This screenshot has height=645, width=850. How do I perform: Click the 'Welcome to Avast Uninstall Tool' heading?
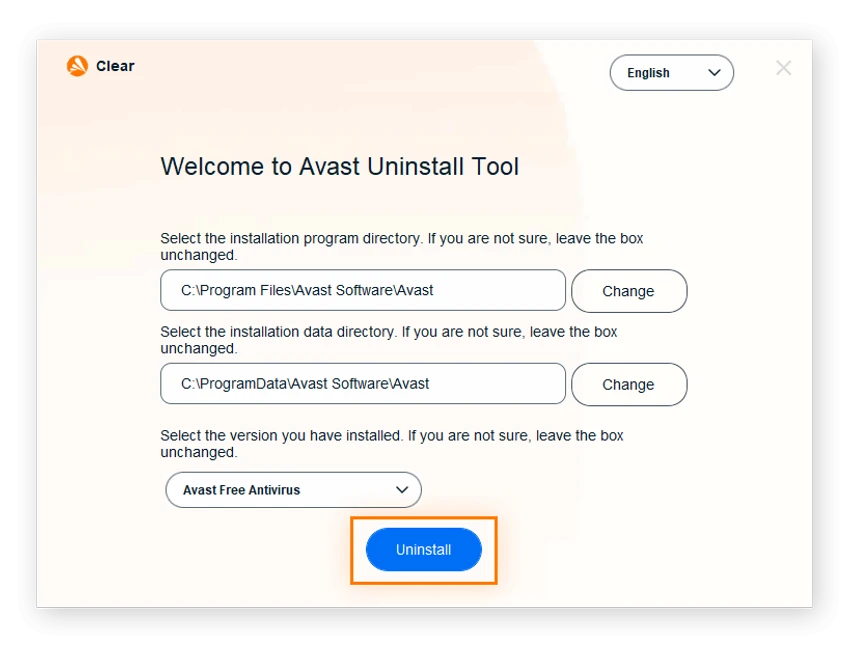[339, 166]
